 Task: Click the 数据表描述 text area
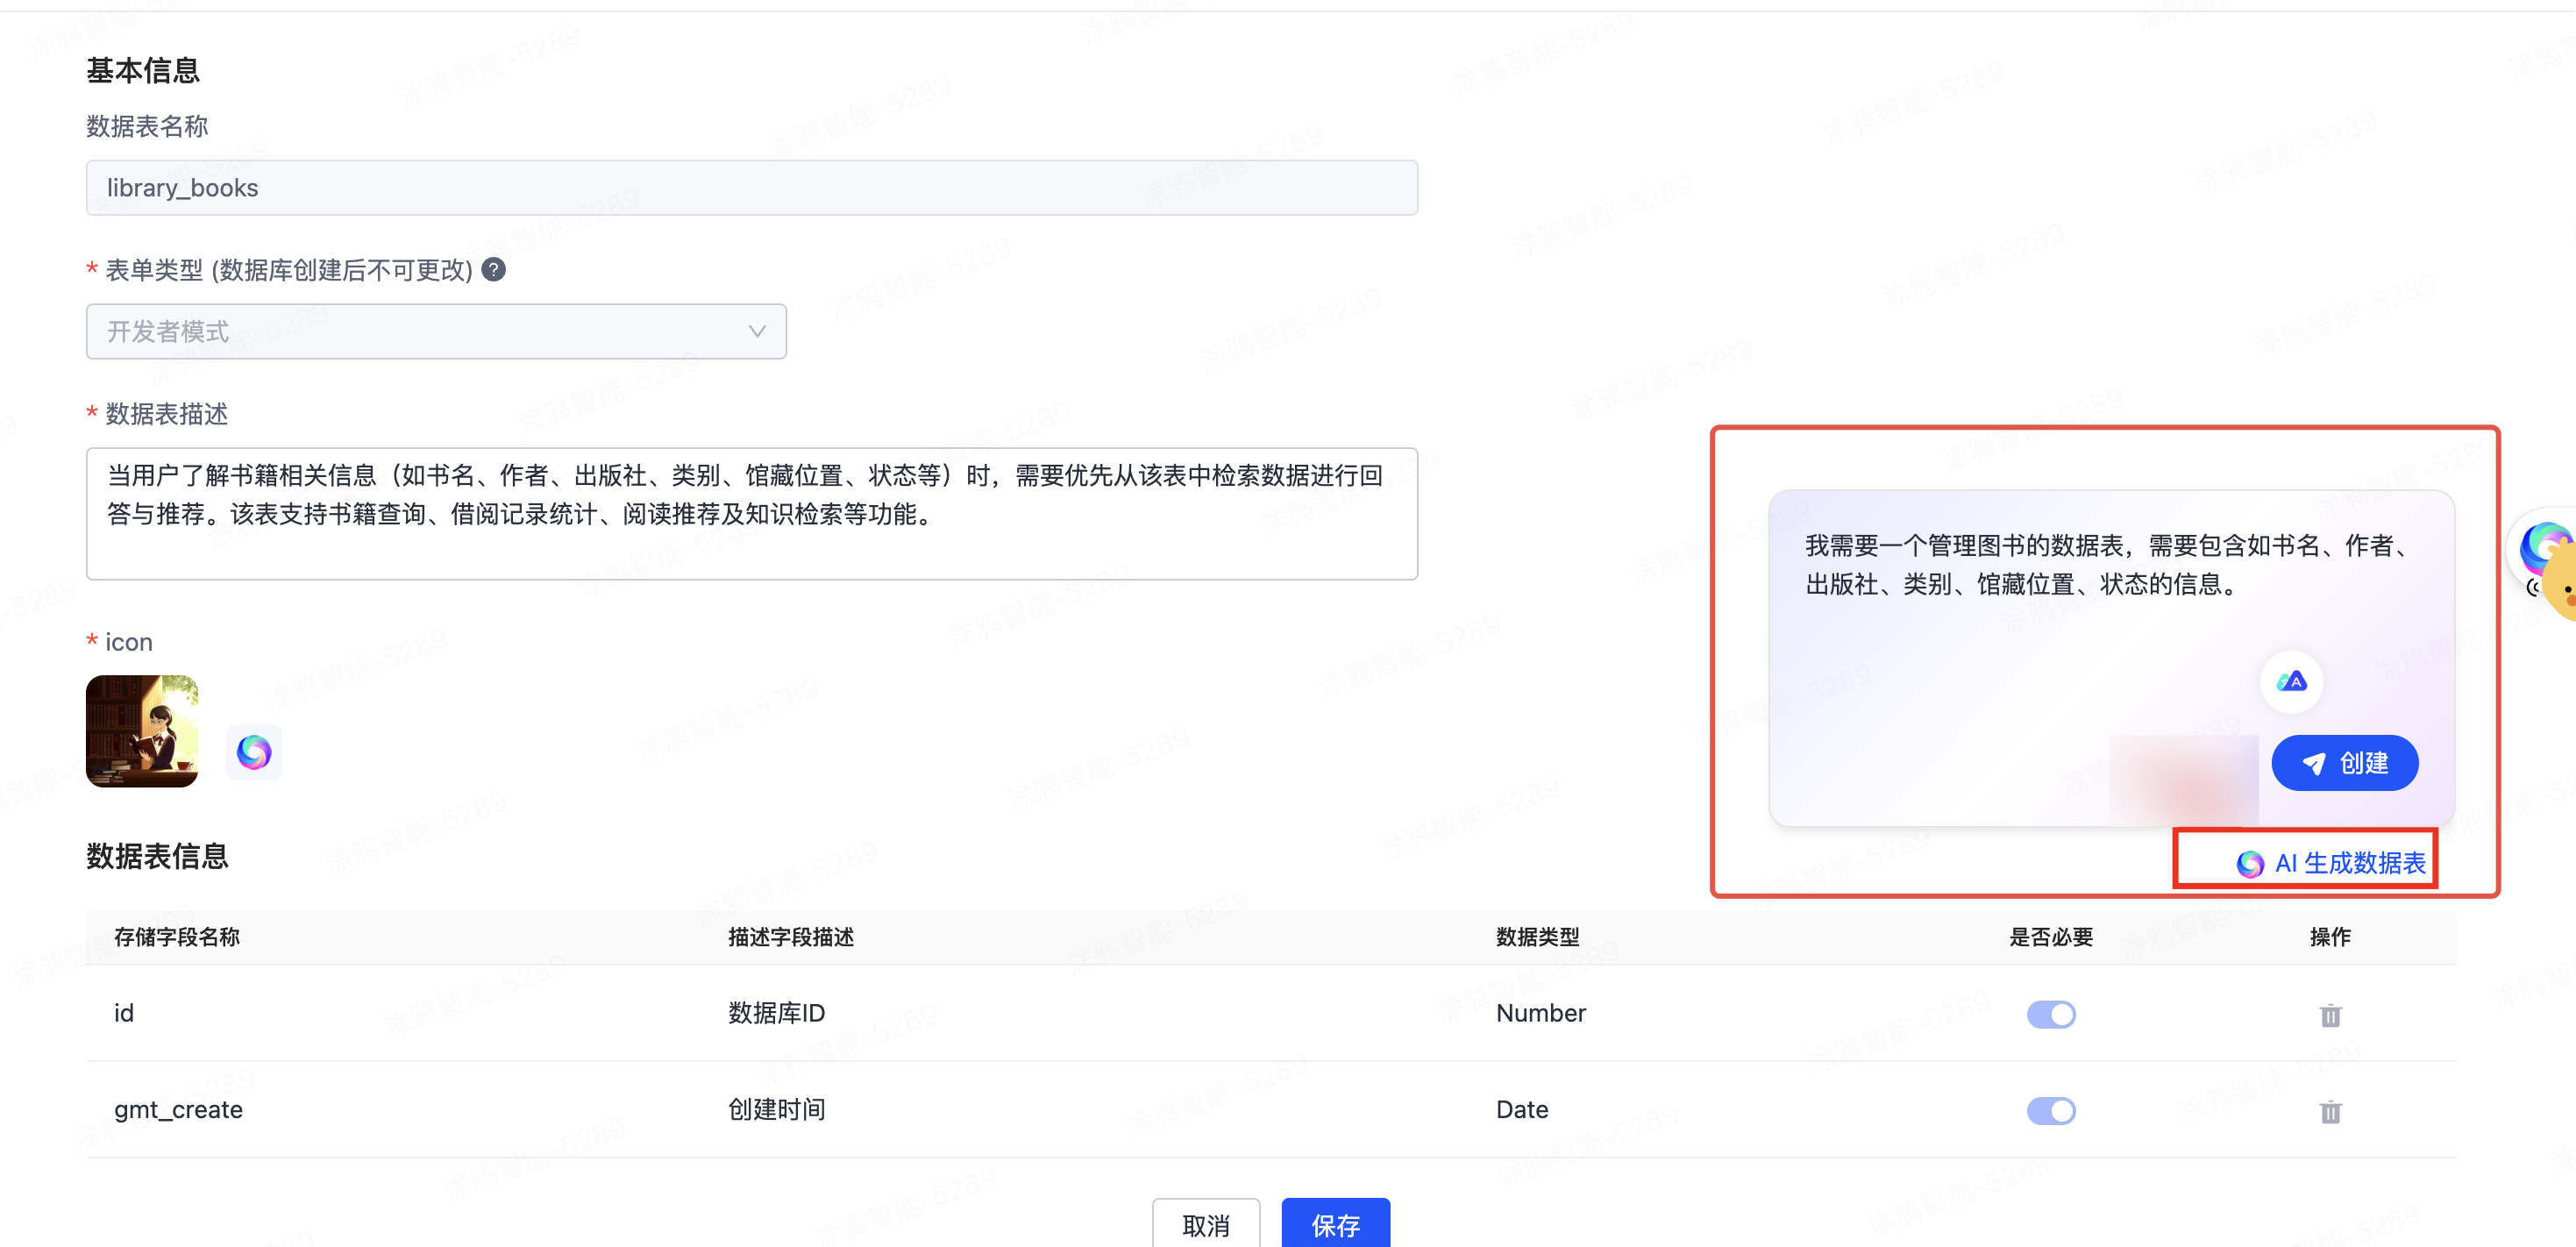[x=751, y=513]
